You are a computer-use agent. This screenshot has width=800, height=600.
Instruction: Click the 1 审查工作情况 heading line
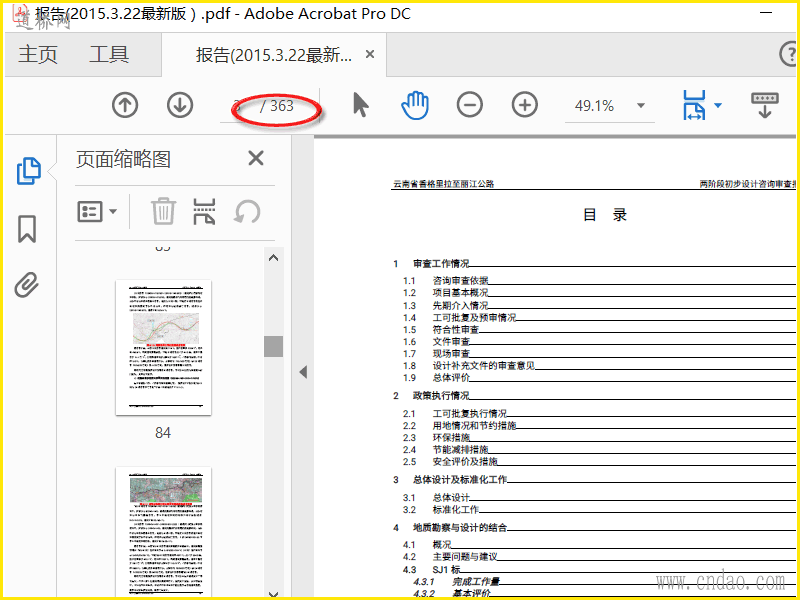[594, 264]
